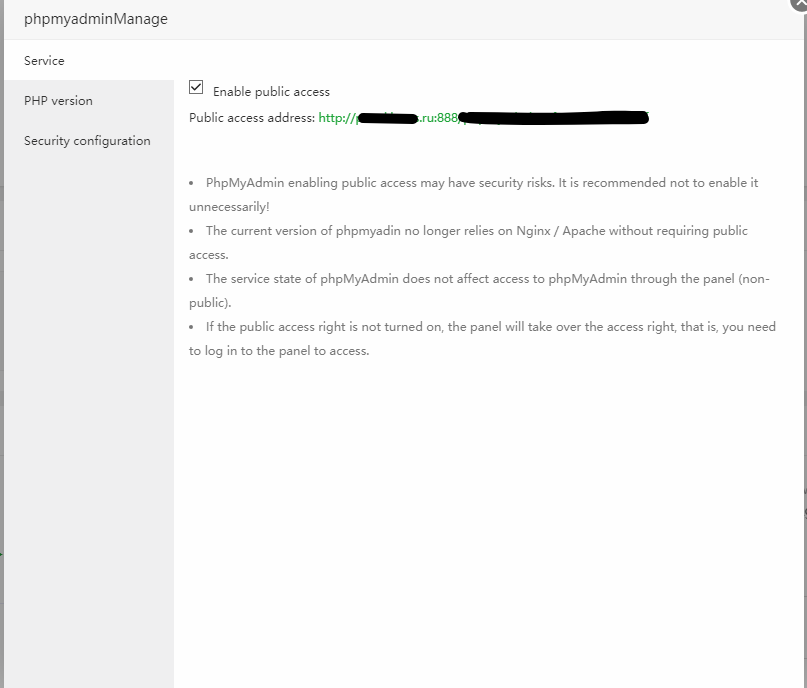Click the phpmyadminManage dialog title
Screen dimensions: 807x688
(96, 19)
